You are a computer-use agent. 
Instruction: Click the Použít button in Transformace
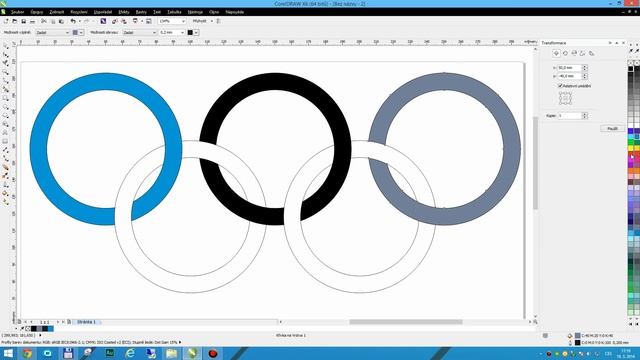(612, 129)
